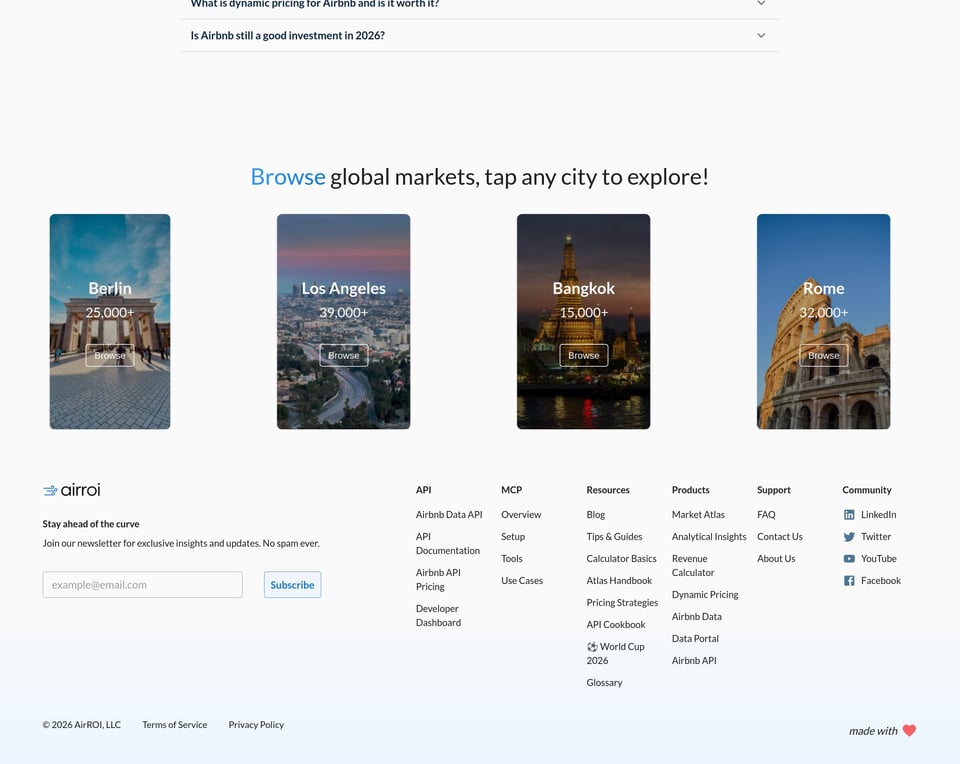Click the blue 'Browse' word in heading

click(288, 177)
